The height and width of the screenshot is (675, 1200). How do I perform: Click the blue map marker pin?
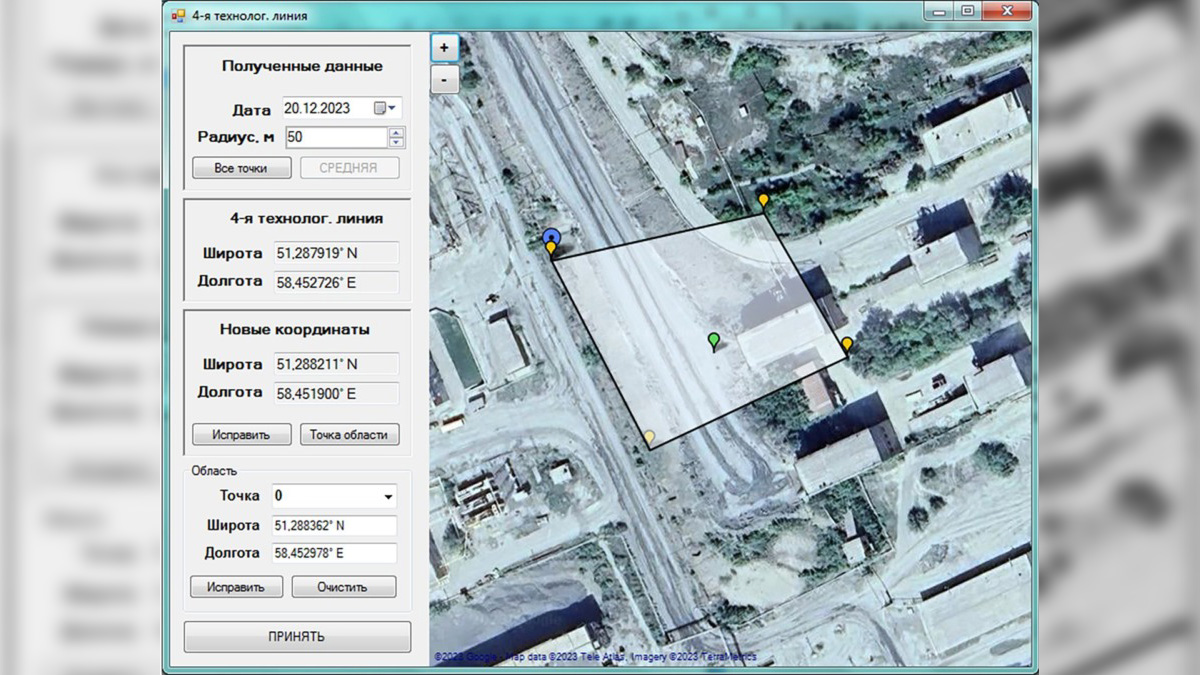(x=551, y=237)
